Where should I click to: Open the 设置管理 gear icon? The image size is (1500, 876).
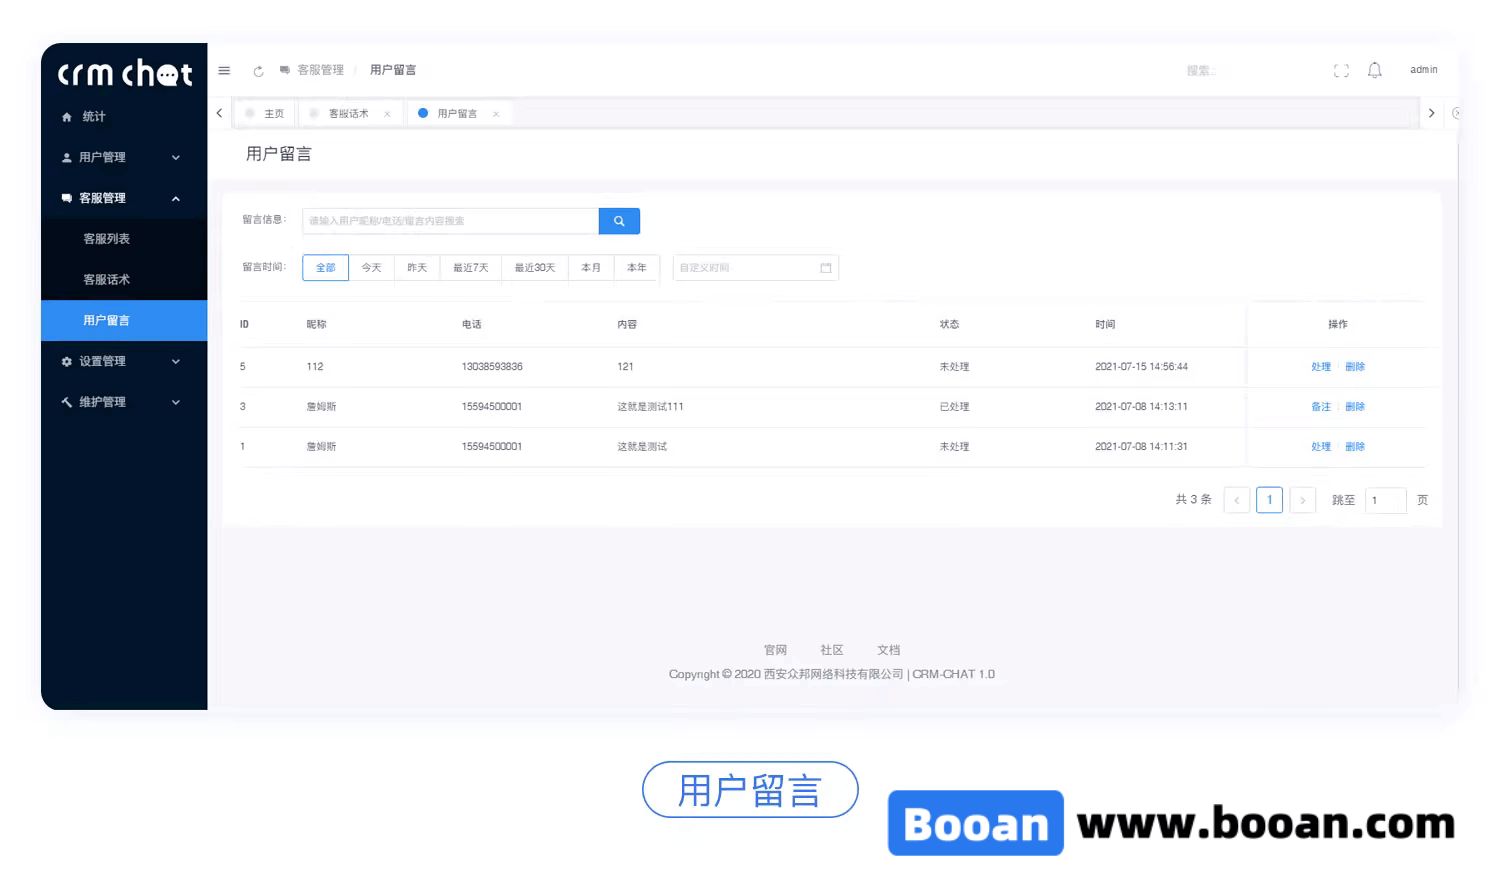(x=66, y=361)
